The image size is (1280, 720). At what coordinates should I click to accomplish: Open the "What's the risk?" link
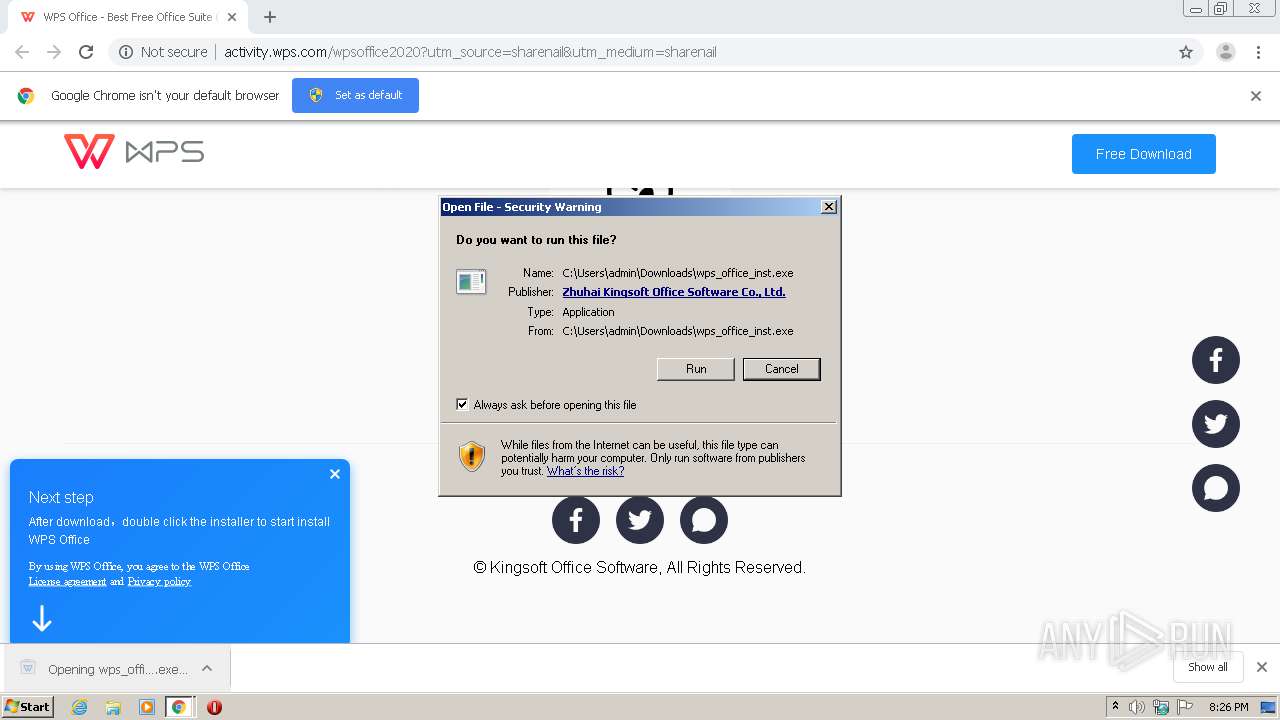(x=585, y=471)
